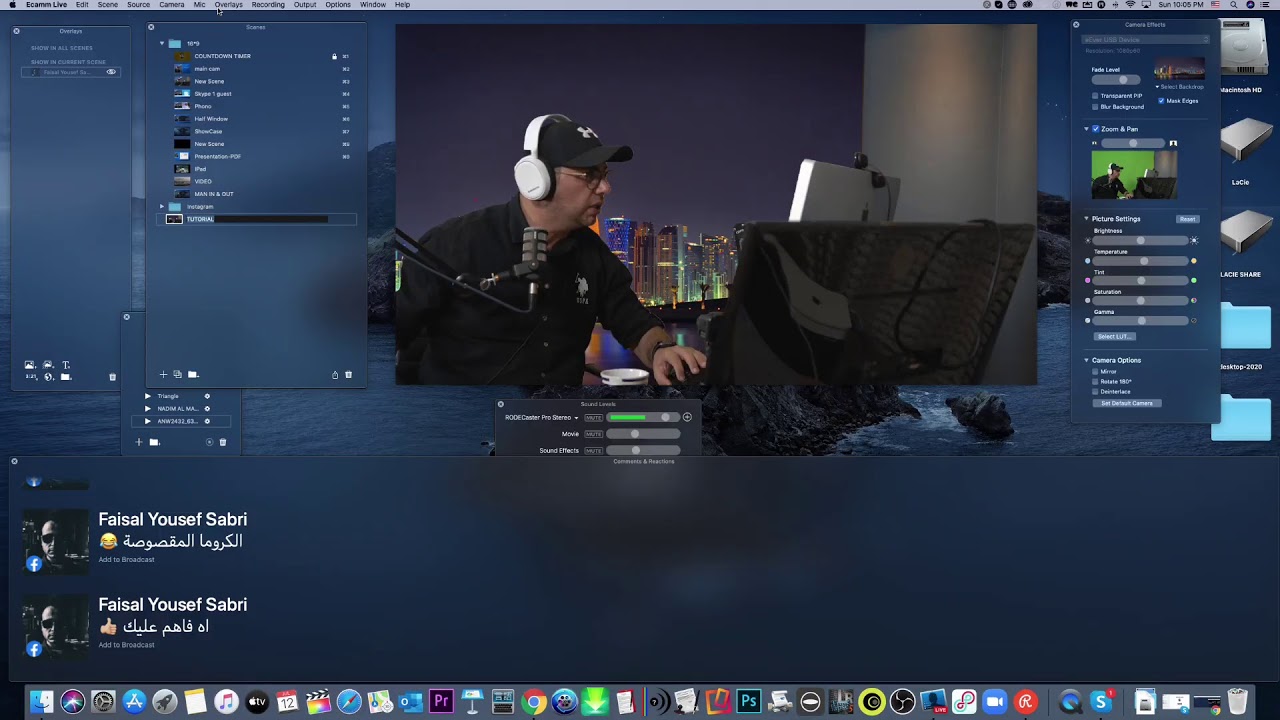The width and height of the screenshot is (1280, 720).
Task: Delete the selected sound effect
Action: click(x=223, y=442)
